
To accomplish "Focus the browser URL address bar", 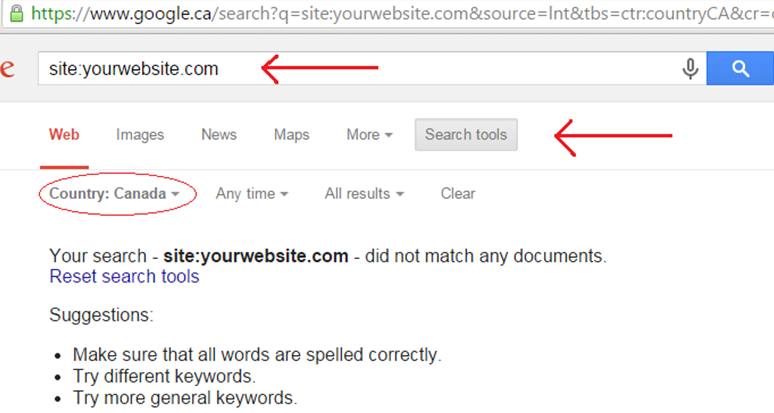I will coord(400,16).
